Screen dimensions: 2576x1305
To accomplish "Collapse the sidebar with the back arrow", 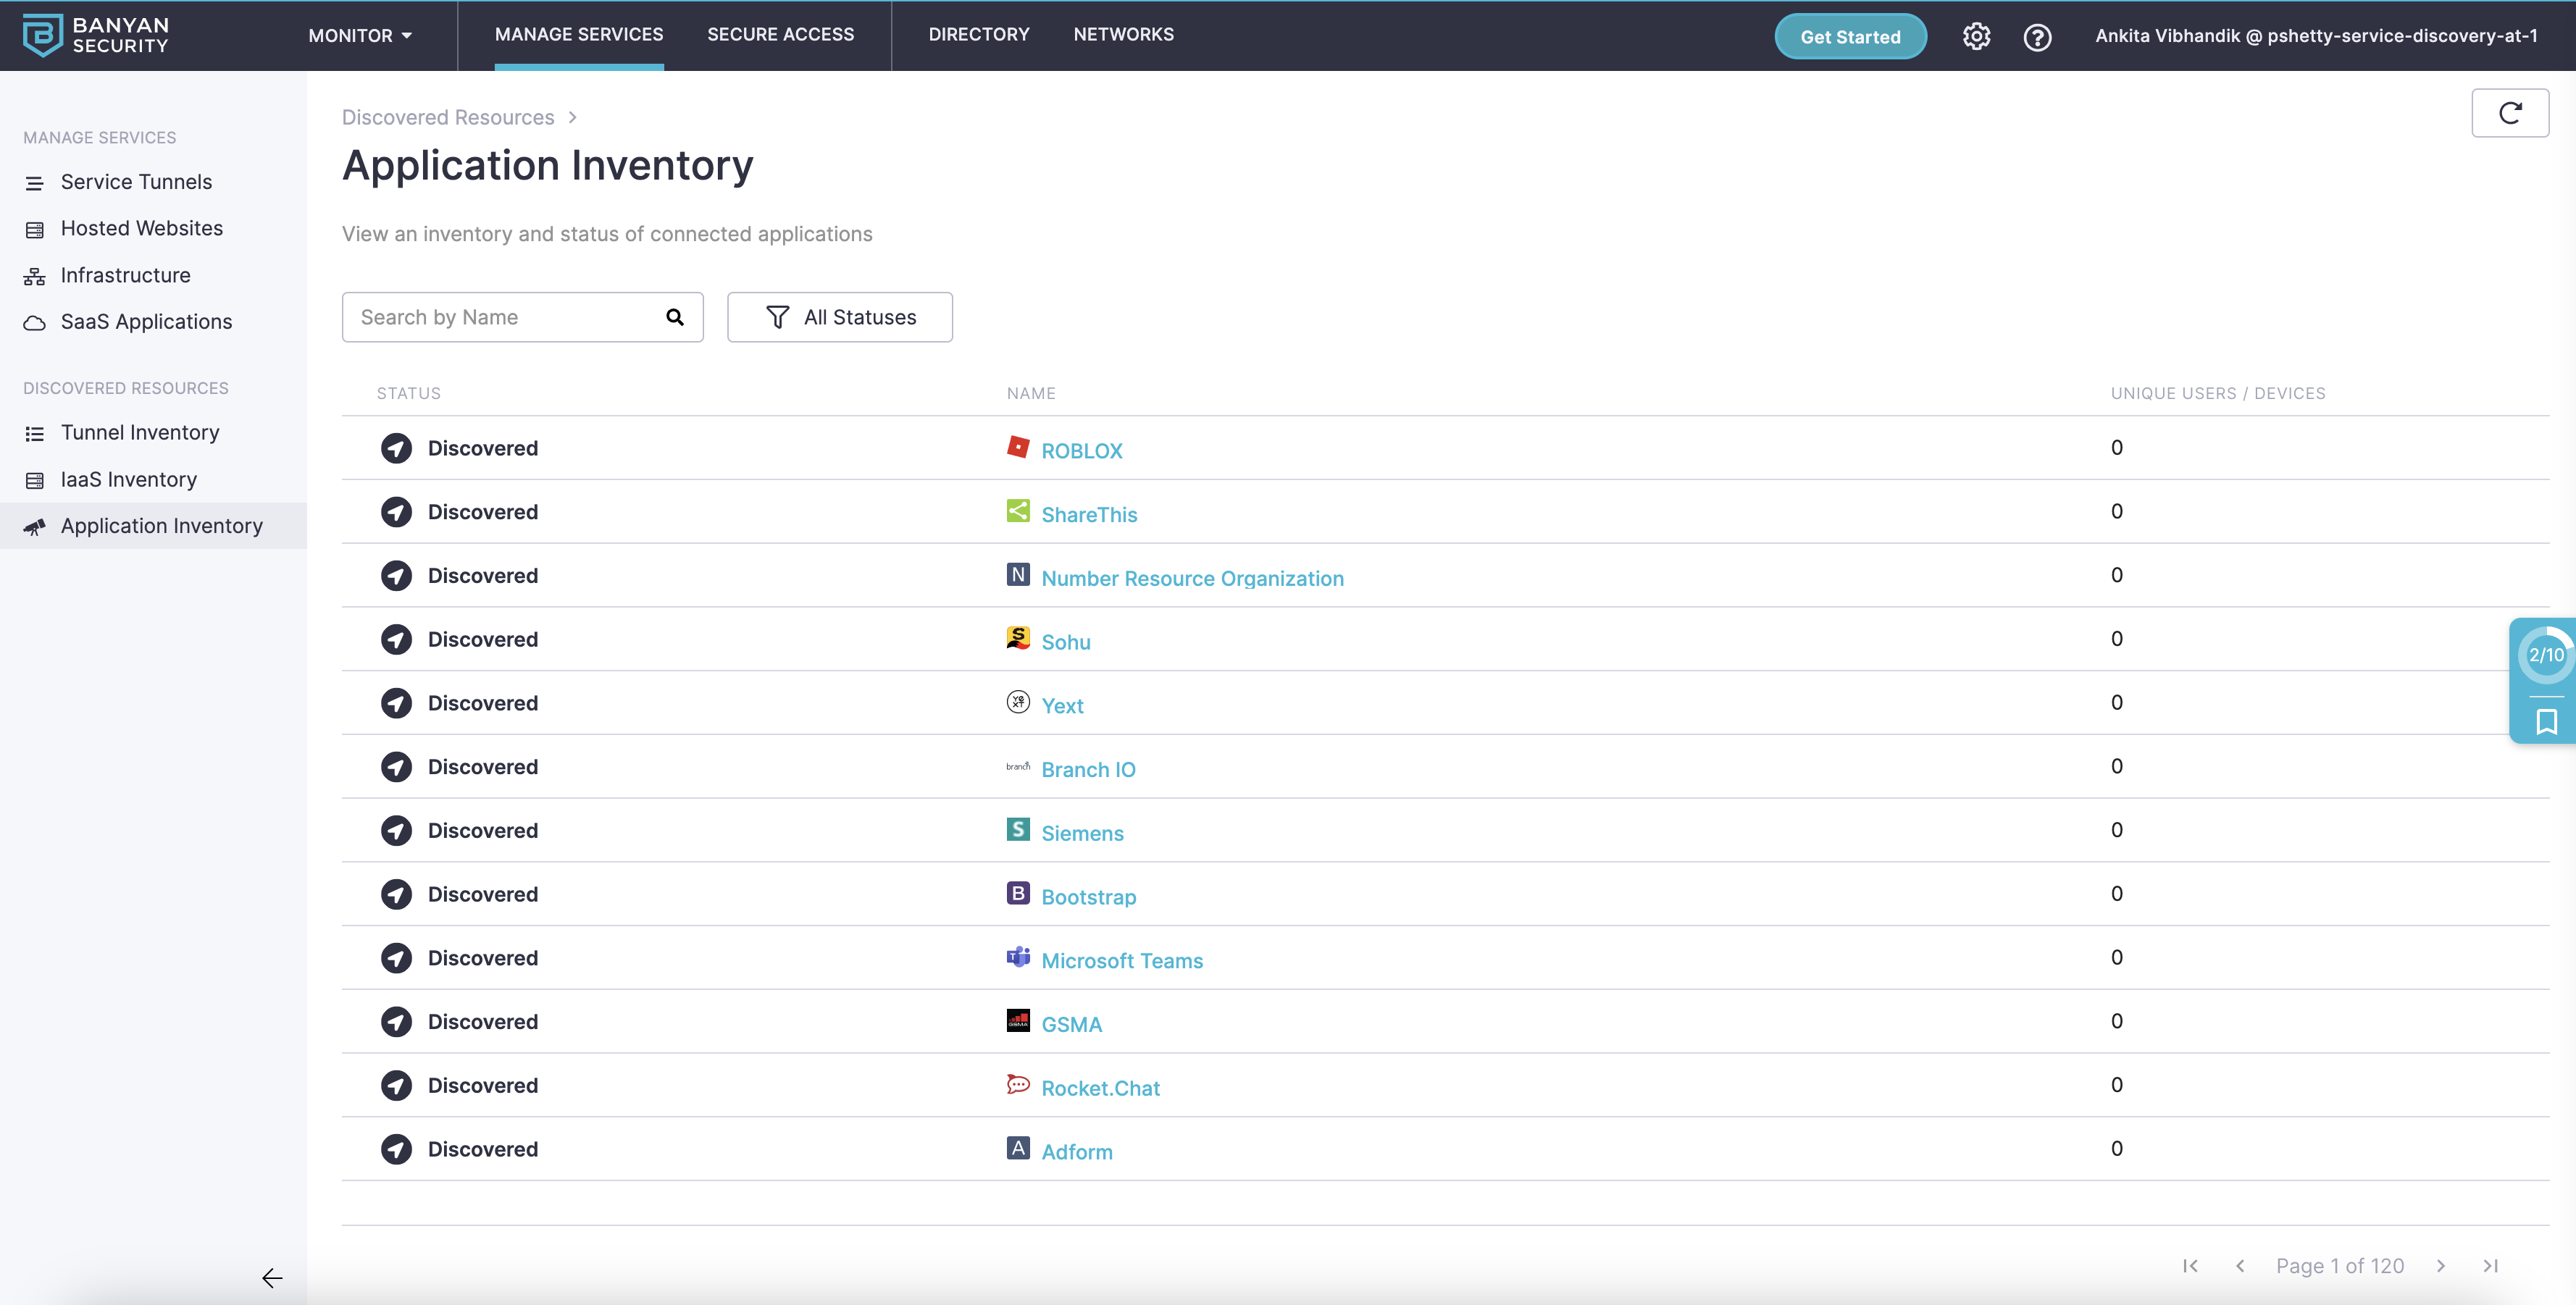I will pyautogui.click(x=272, y=1278).
